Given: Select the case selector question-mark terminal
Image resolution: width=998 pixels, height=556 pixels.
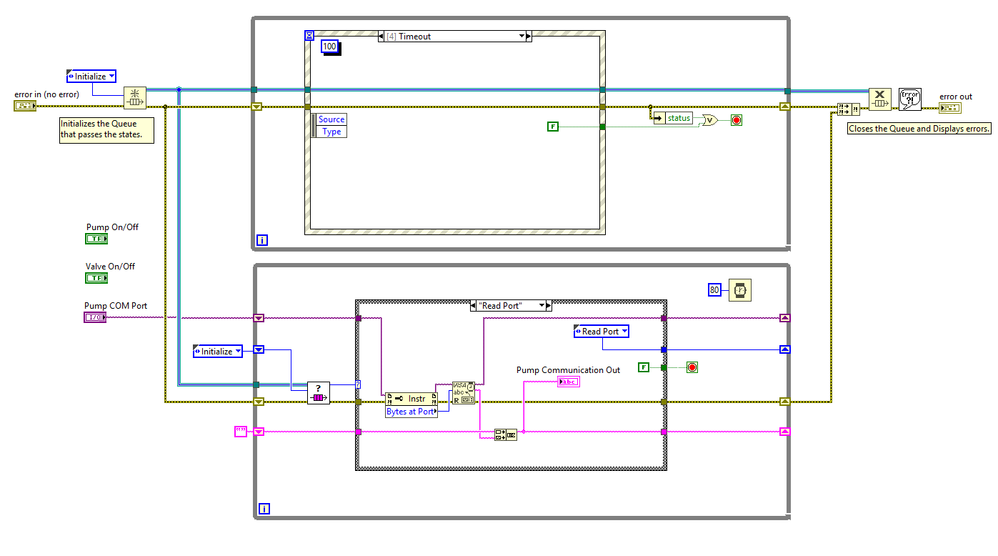Looking at the screenshot, I should (358, 384).
